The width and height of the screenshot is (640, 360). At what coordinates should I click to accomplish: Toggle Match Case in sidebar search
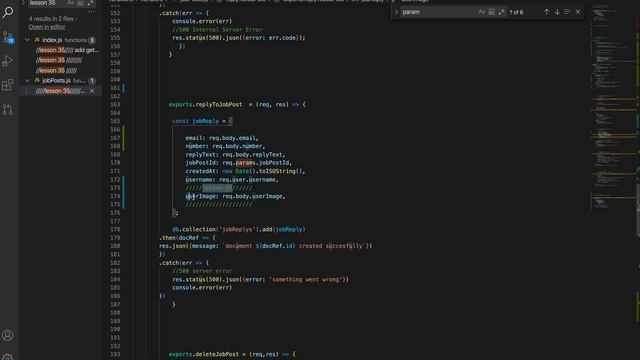pyautogui.click(x=71, y=3)
